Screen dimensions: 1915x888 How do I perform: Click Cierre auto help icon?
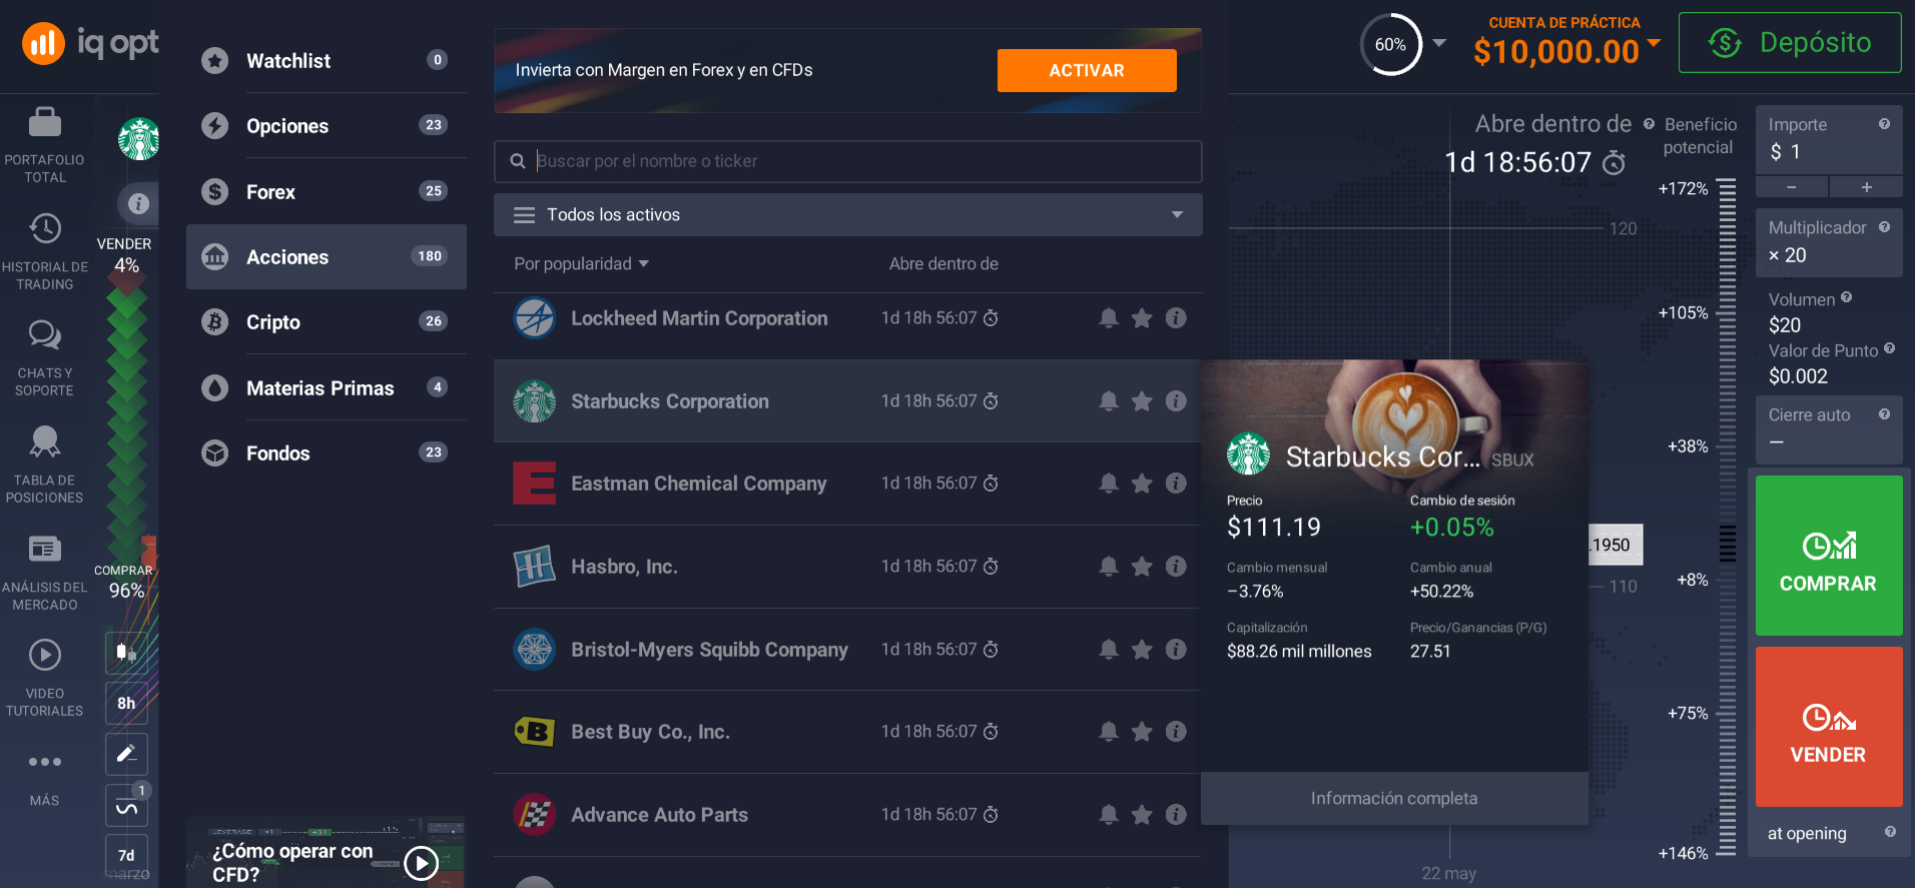(x=1884, y=414)
